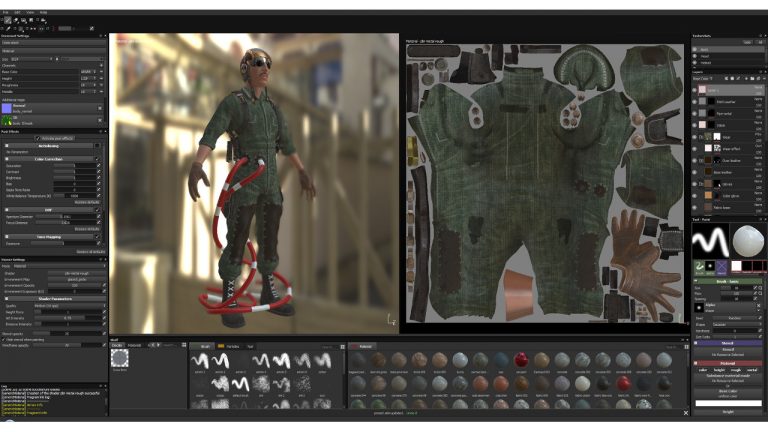Remove the Metallic channel
Screen dimensions: 768x432
(x=101, y=92)
